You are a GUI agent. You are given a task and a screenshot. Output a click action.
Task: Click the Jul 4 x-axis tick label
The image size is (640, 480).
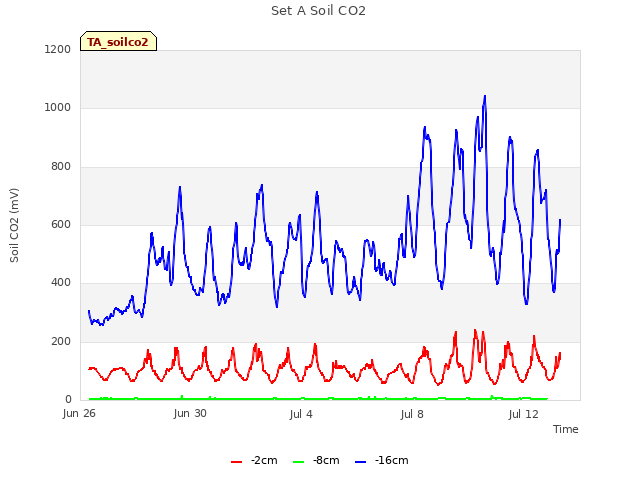(301, 414)
